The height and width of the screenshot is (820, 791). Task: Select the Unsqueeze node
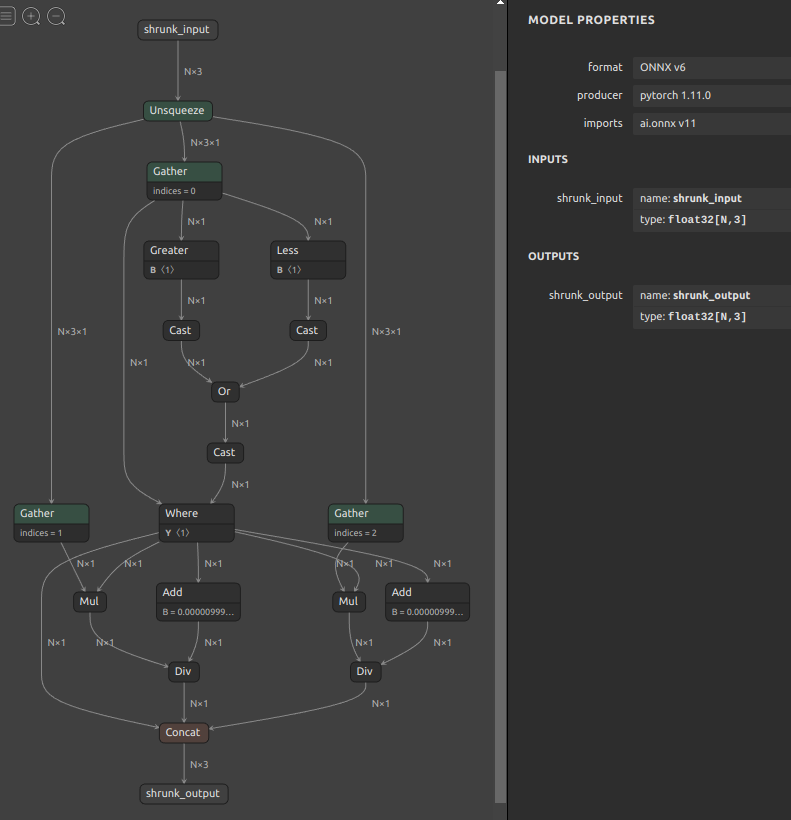[178, 111]
